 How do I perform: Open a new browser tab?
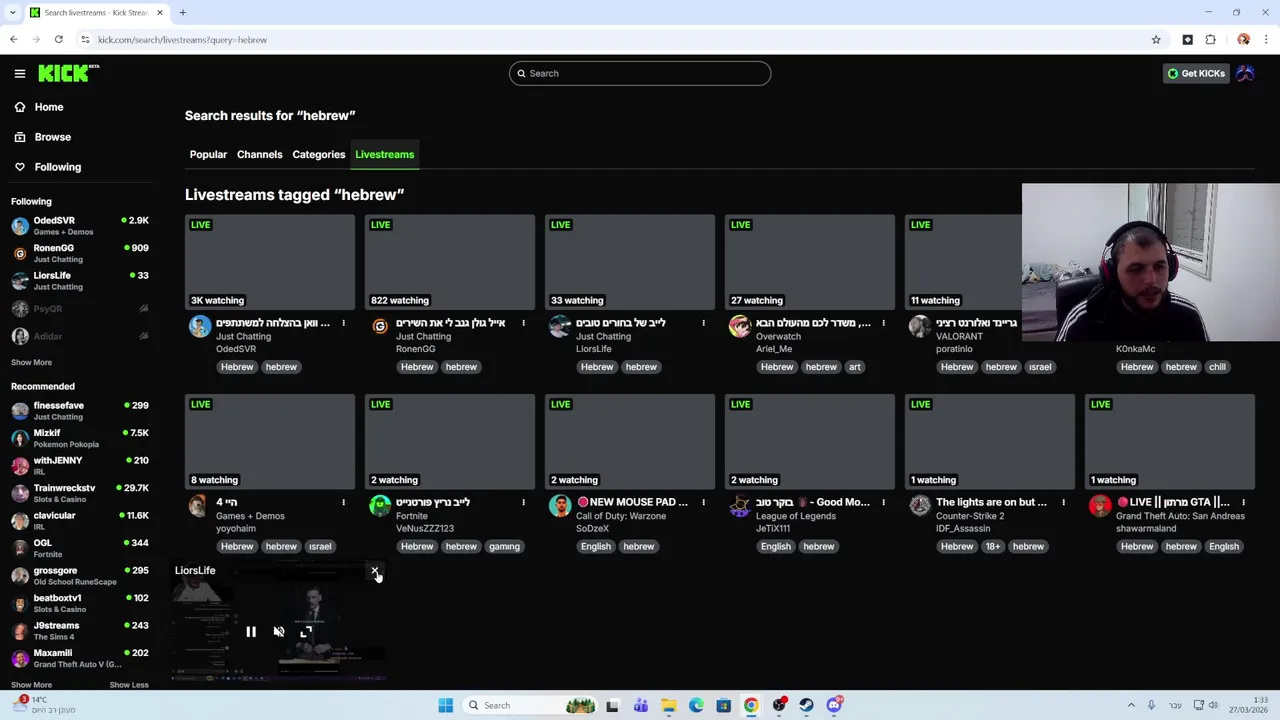point(183,12)
